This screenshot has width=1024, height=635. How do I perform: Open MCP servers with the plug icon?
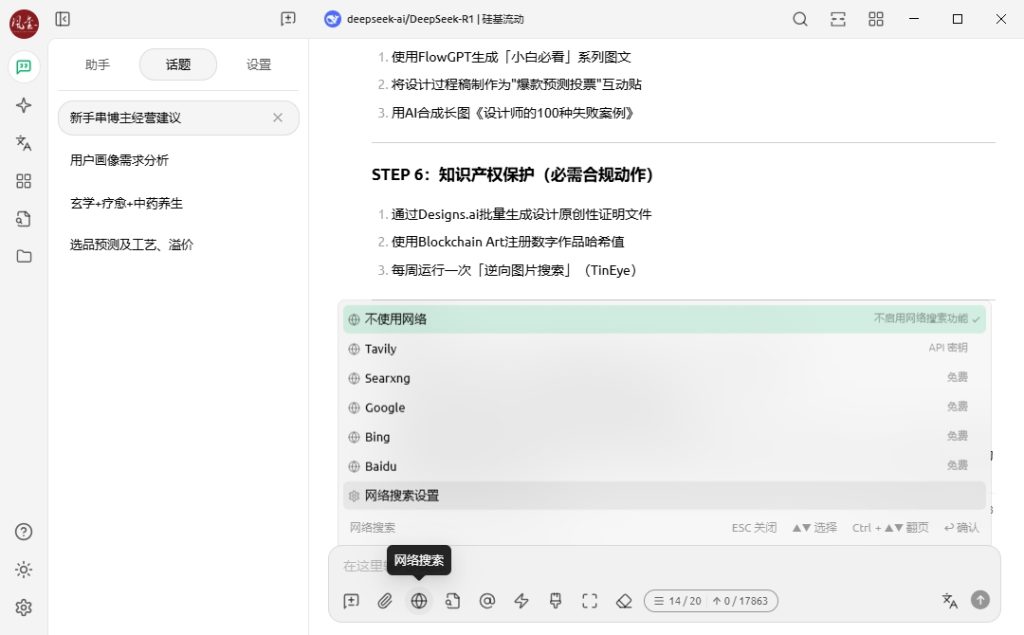555,601
